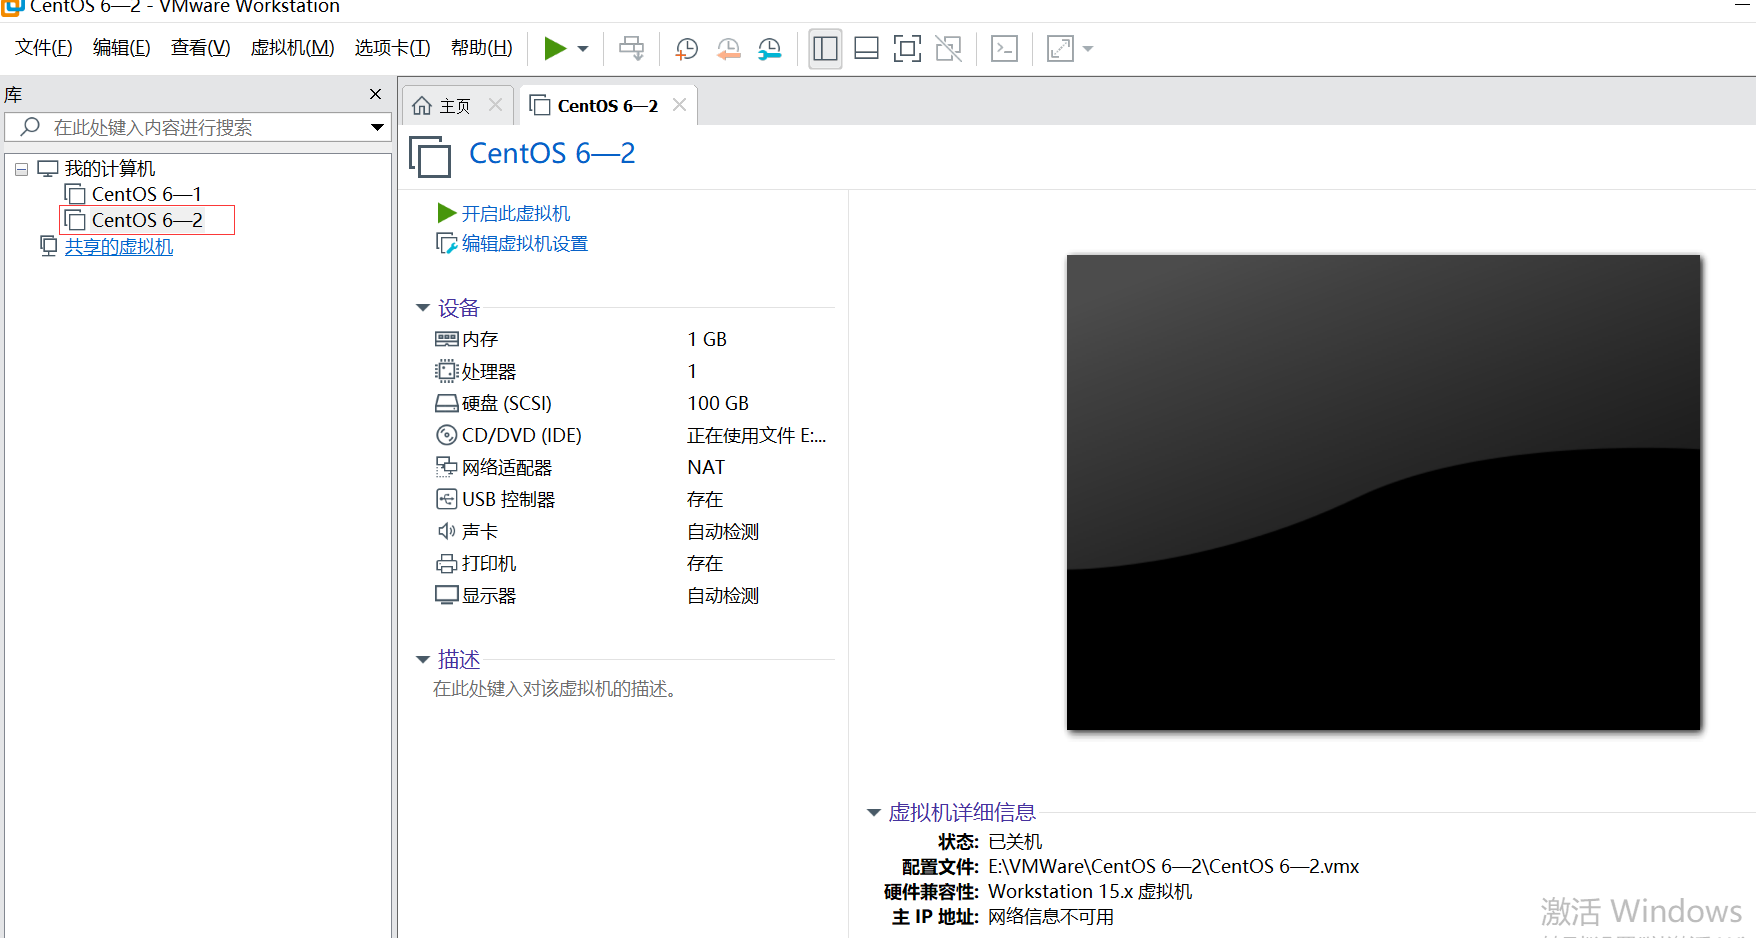
Task: Open the library search dropdown arrow
Action: click(377, 127)
